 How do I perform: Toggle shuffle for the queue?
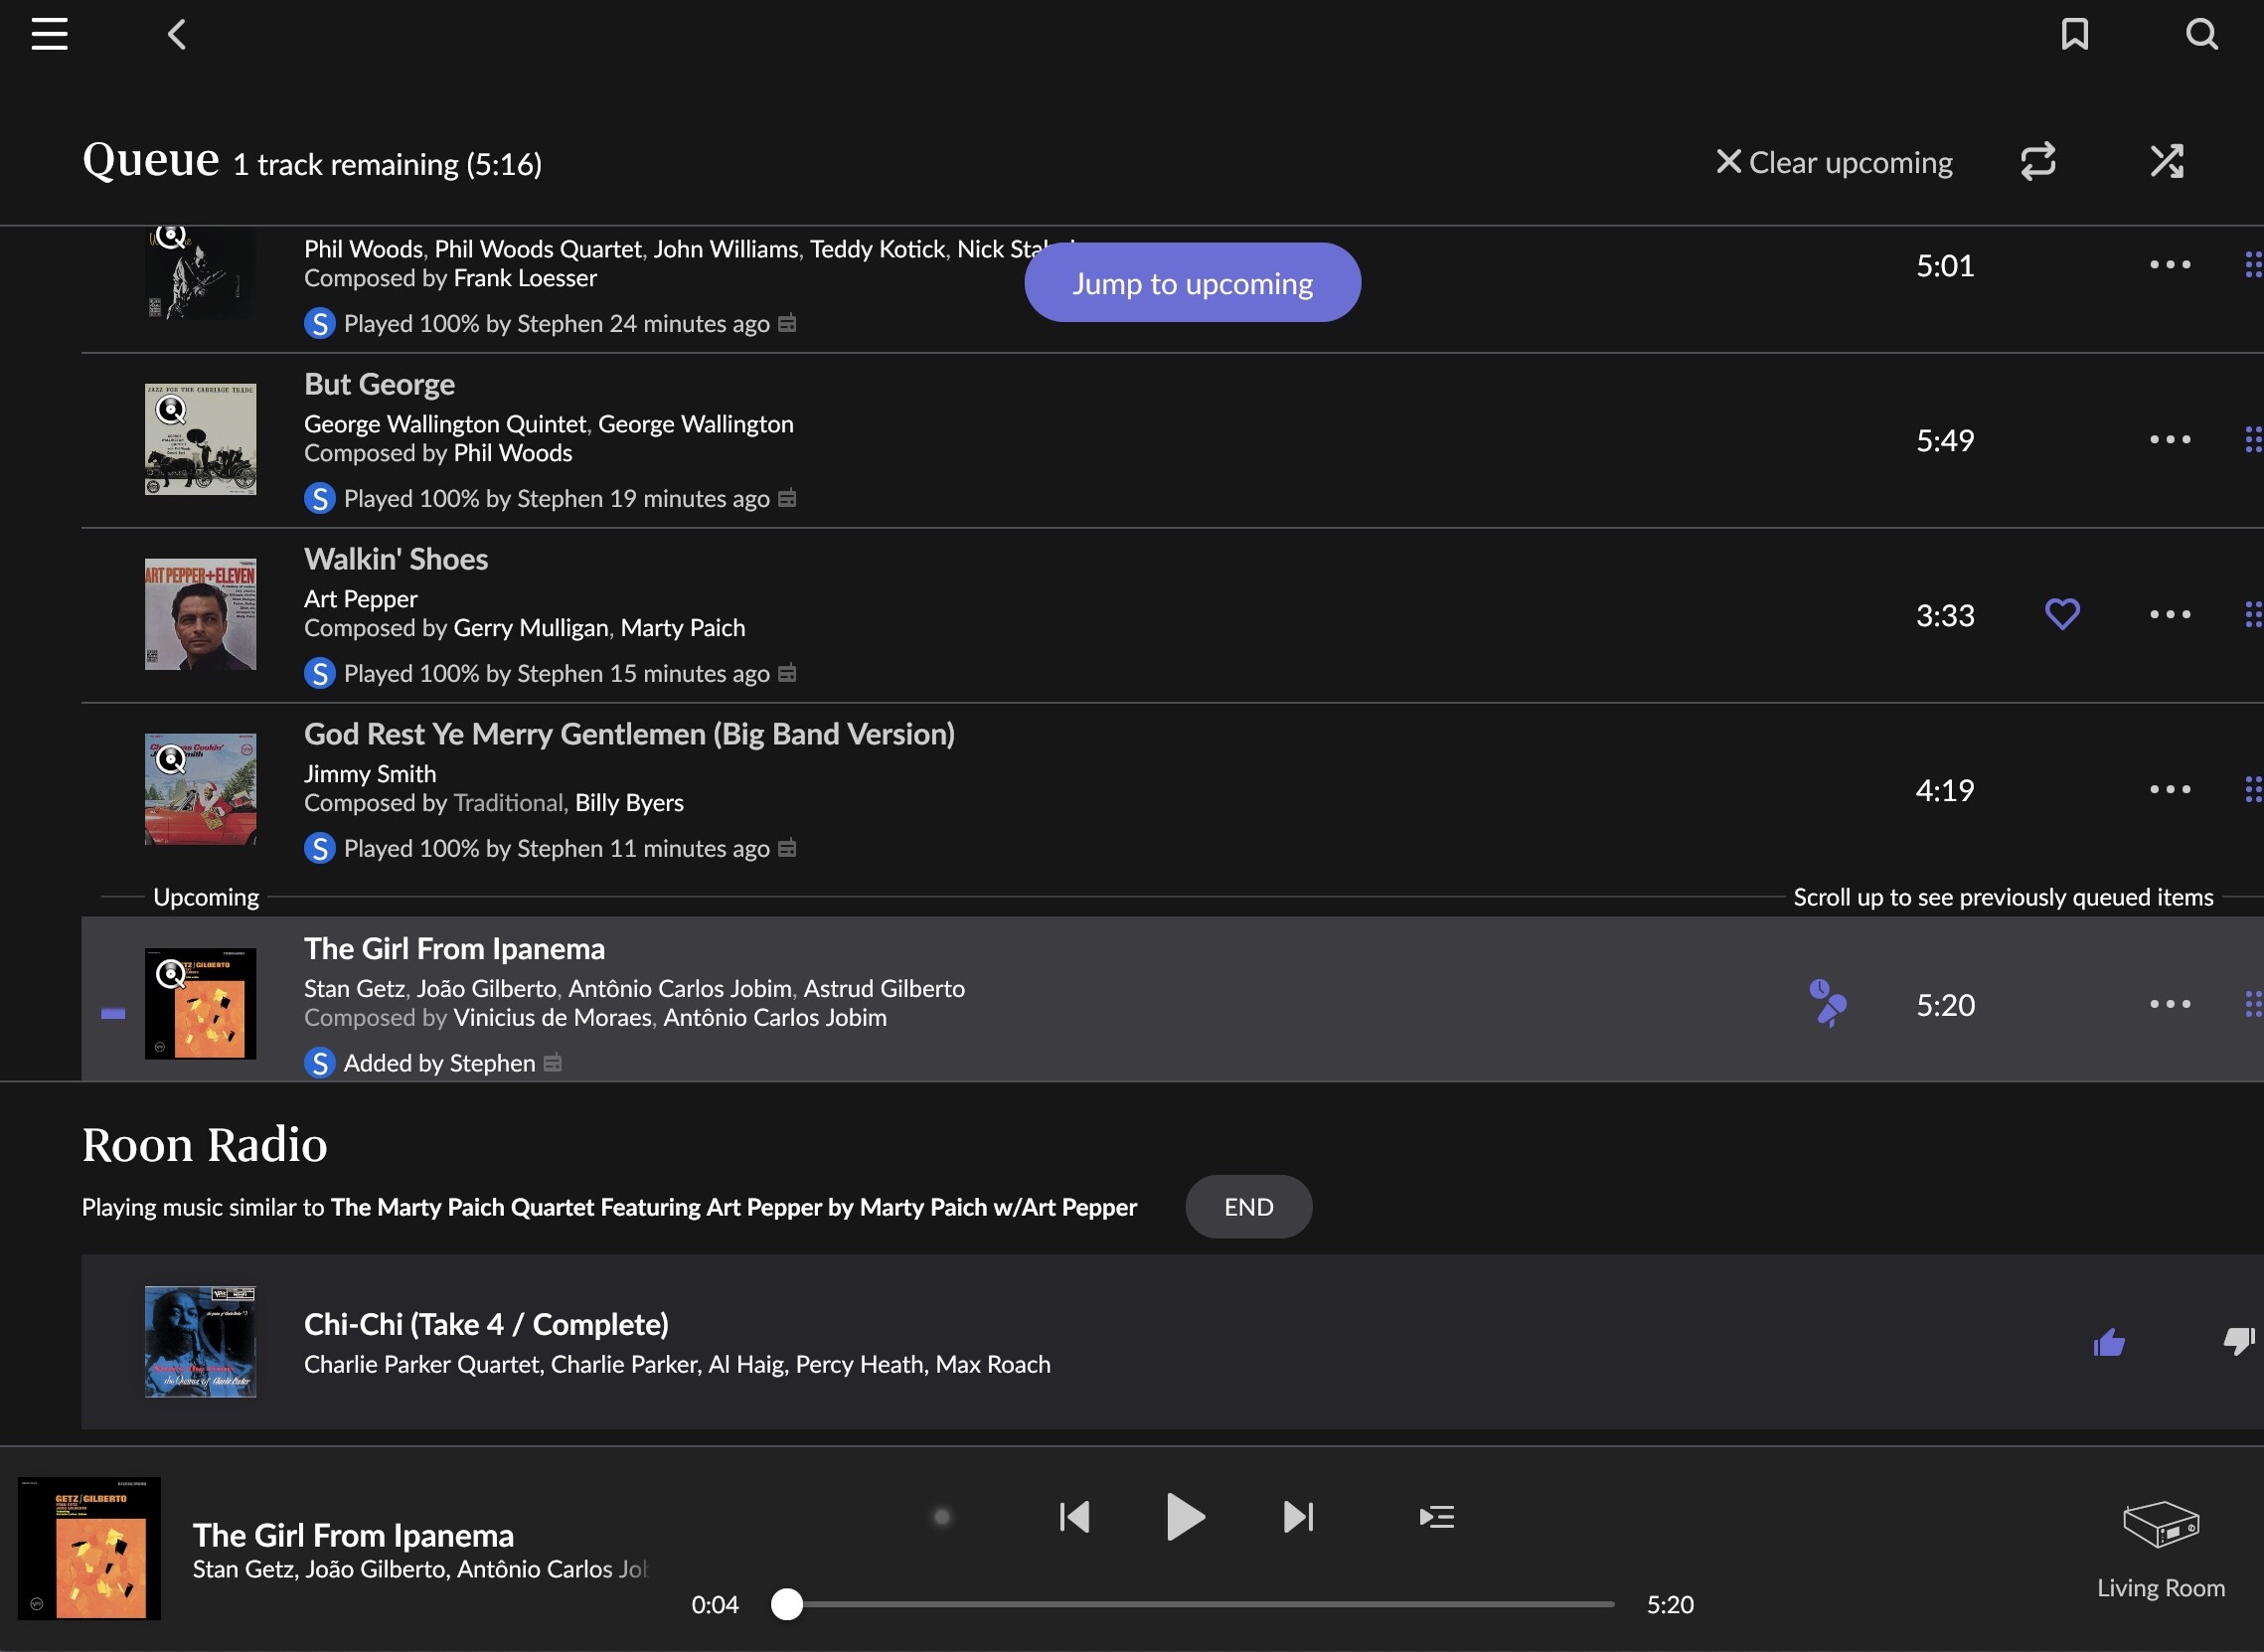tap(2166, 161)
